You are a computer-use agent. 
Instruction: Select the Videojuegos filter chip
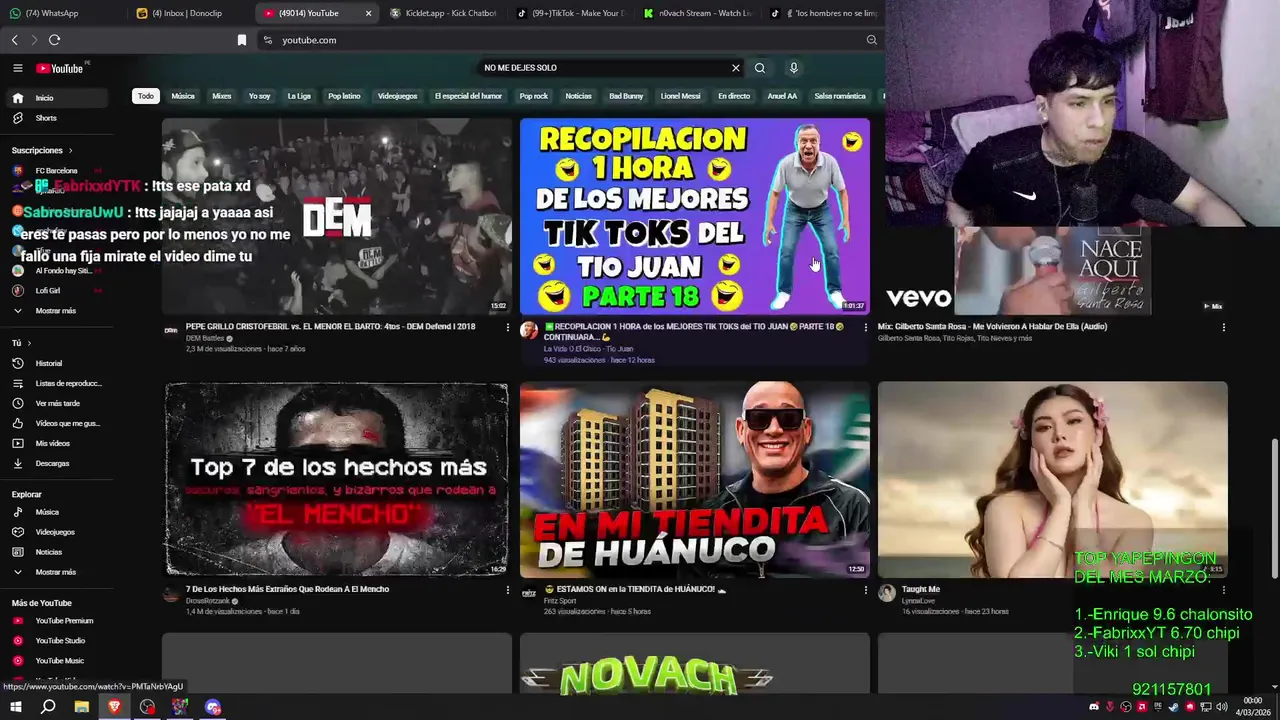[397, 96]
